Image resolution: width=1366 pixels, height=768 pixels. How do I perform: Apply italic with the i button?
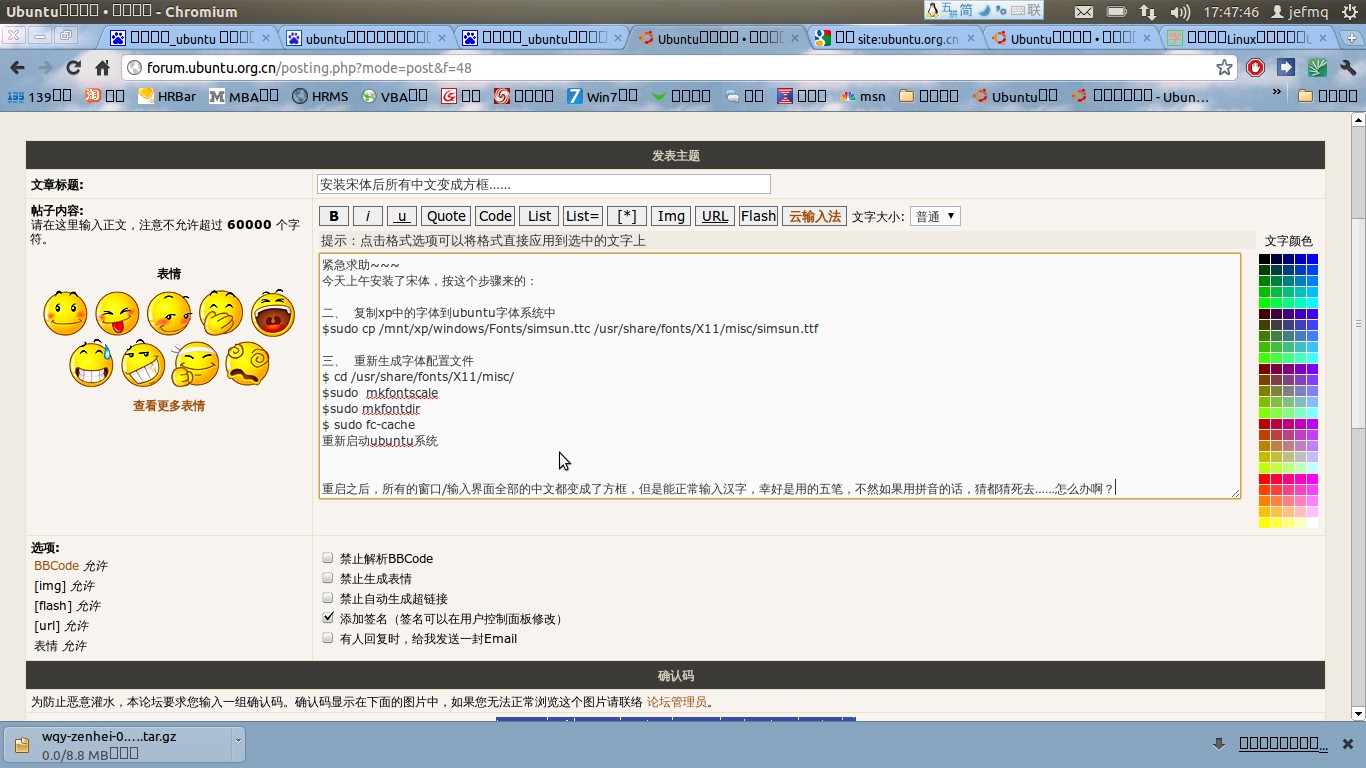point(367,216)
